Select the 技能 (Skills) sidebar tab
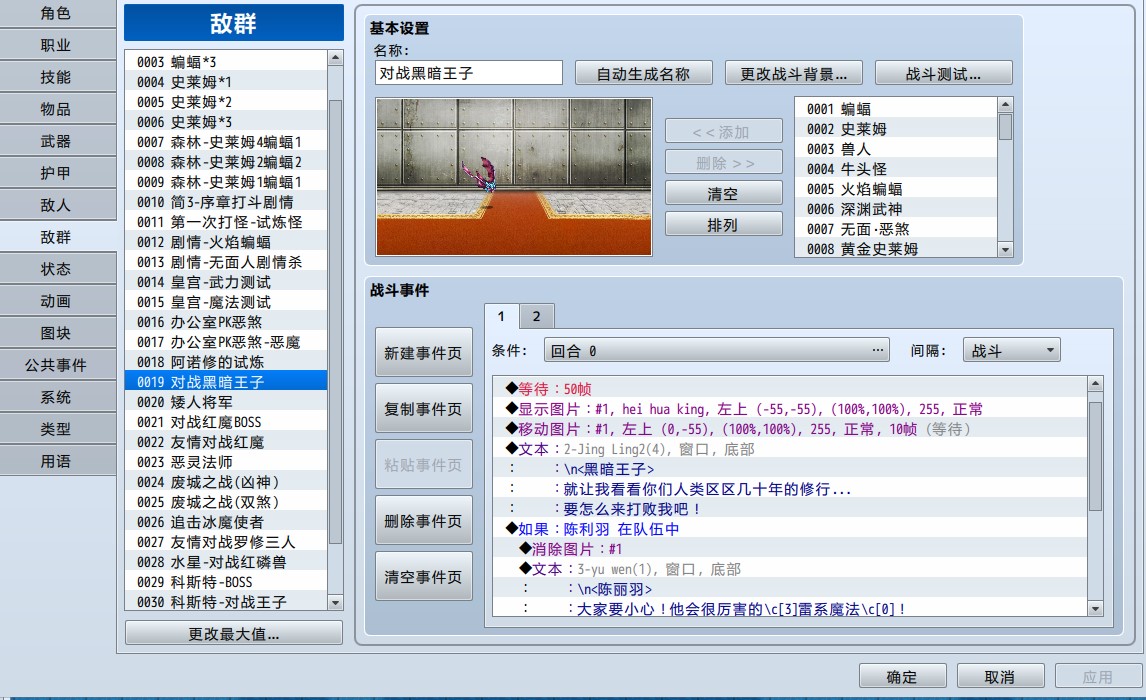Screen dimensions: 1146x700 point(56,77)
